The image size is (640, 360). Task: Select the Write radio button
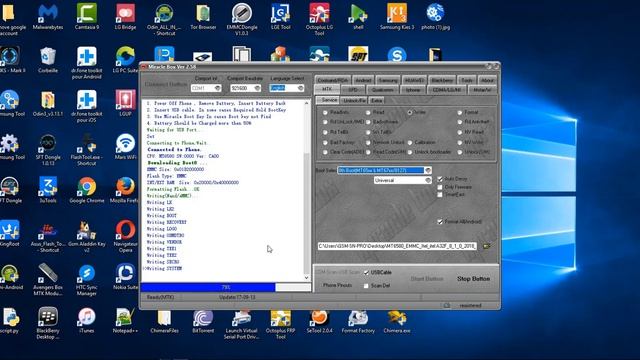(409, 112)
